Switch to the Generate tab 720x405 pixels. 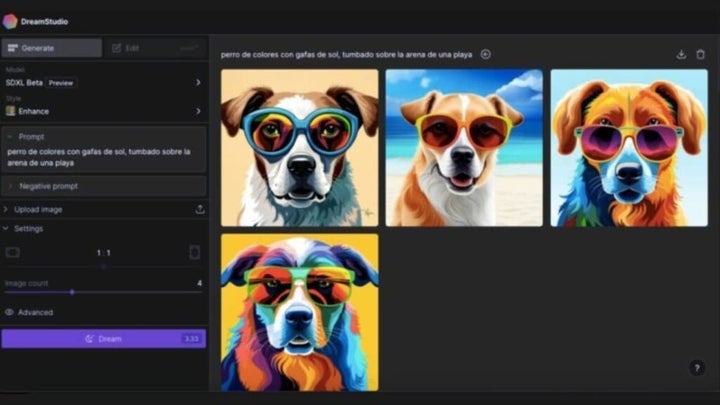pyautogui.click(x=52, y=48)
